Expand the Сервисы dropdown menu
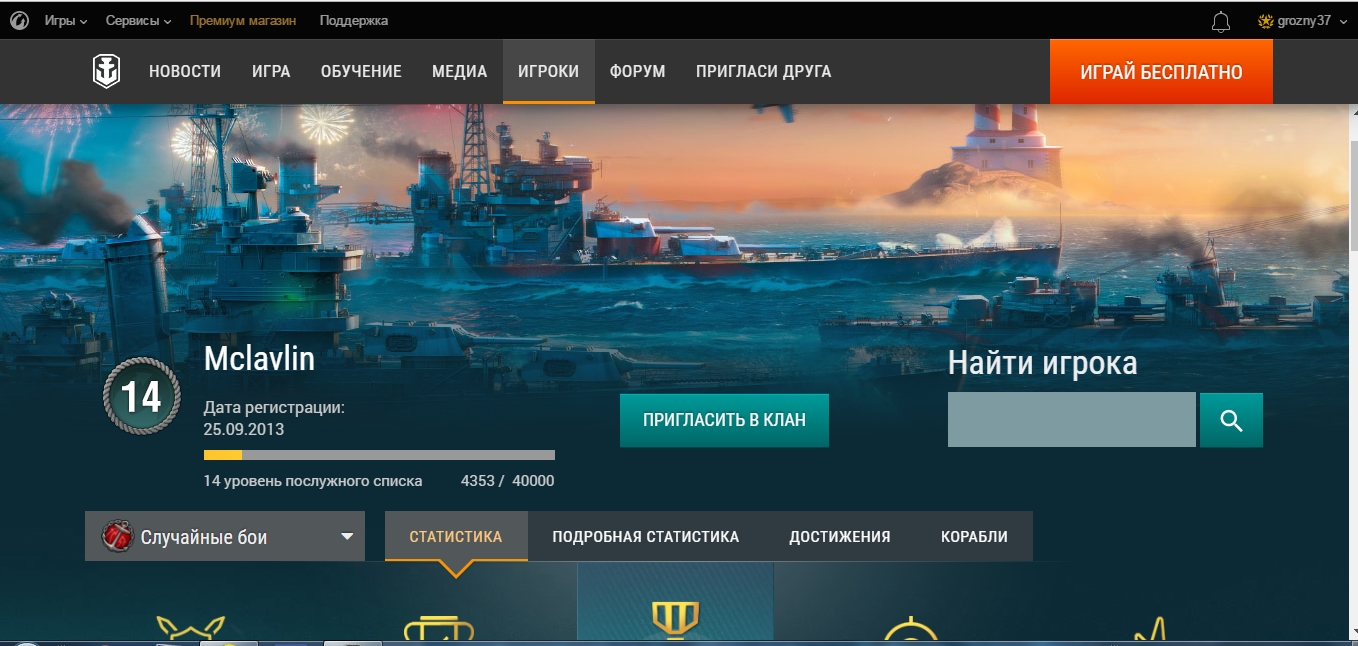The width and height of the screenshot is (1358, 646). pos(139,20)
